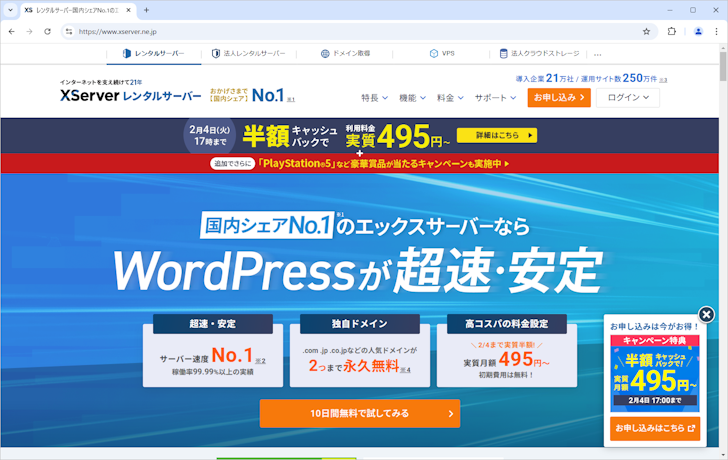Image resolution: width=728 pixels, height=460 pixels.
Task: Close the campaign popup with X
Action: point(706,315)
